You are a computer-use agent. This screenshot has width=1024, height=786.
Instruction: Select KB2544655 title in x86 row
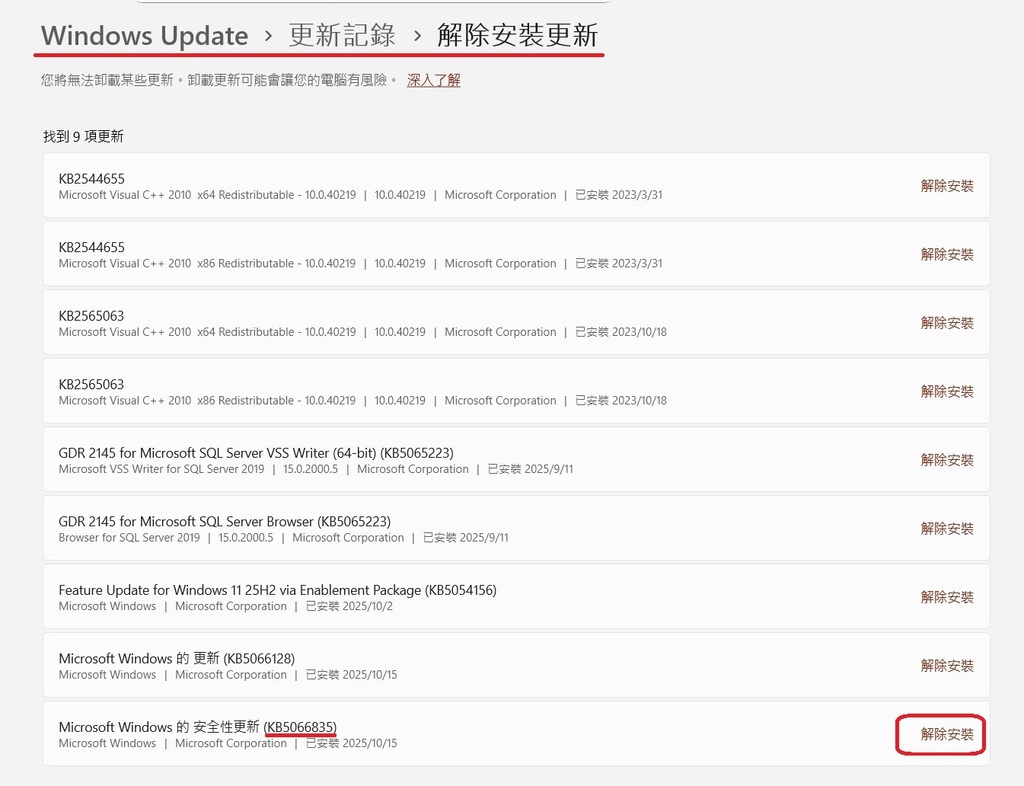[x=91, y=247]
